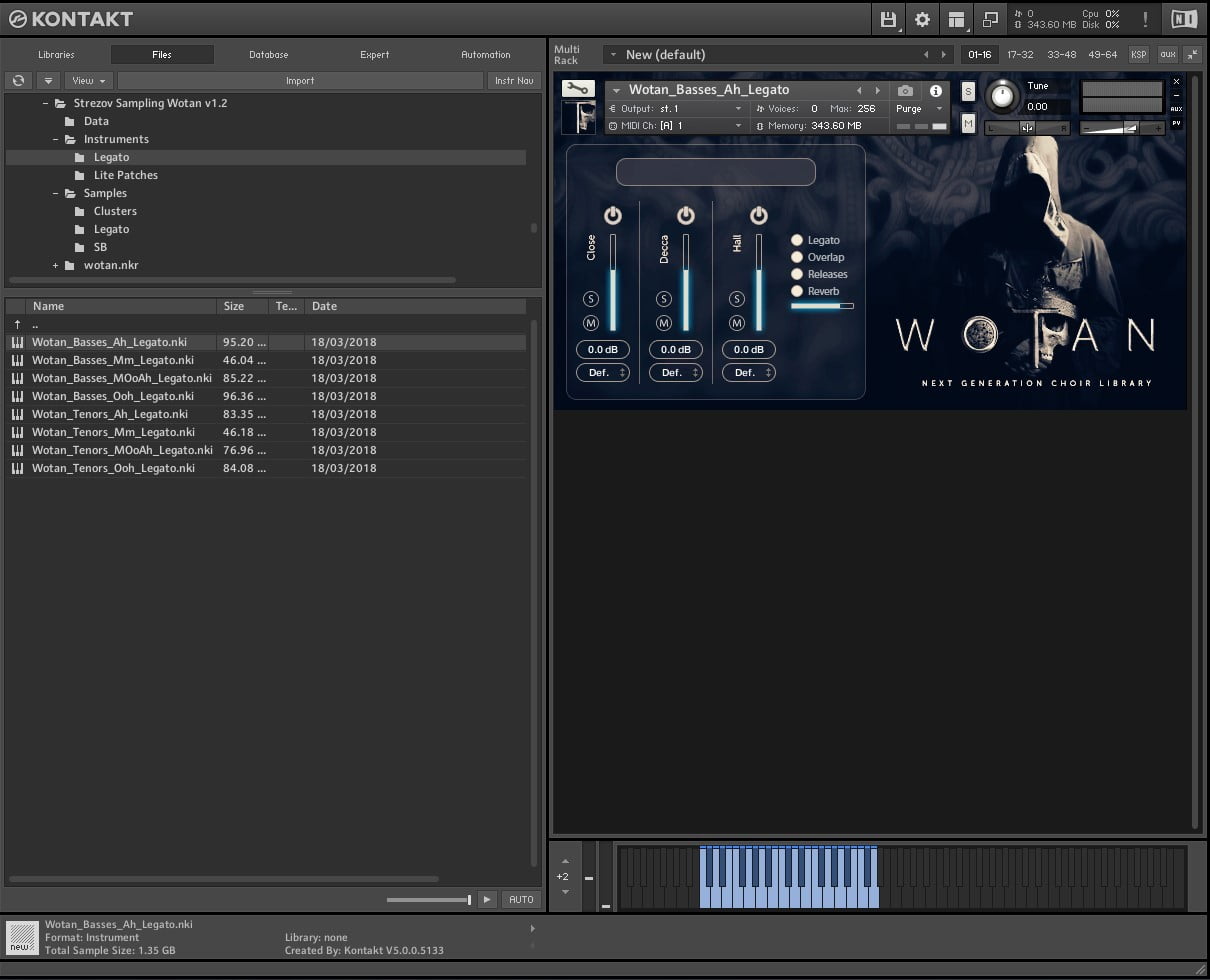This screenshot has height=980, width=1210.
Task: Turn the Tune knob
Action: 1001,96
